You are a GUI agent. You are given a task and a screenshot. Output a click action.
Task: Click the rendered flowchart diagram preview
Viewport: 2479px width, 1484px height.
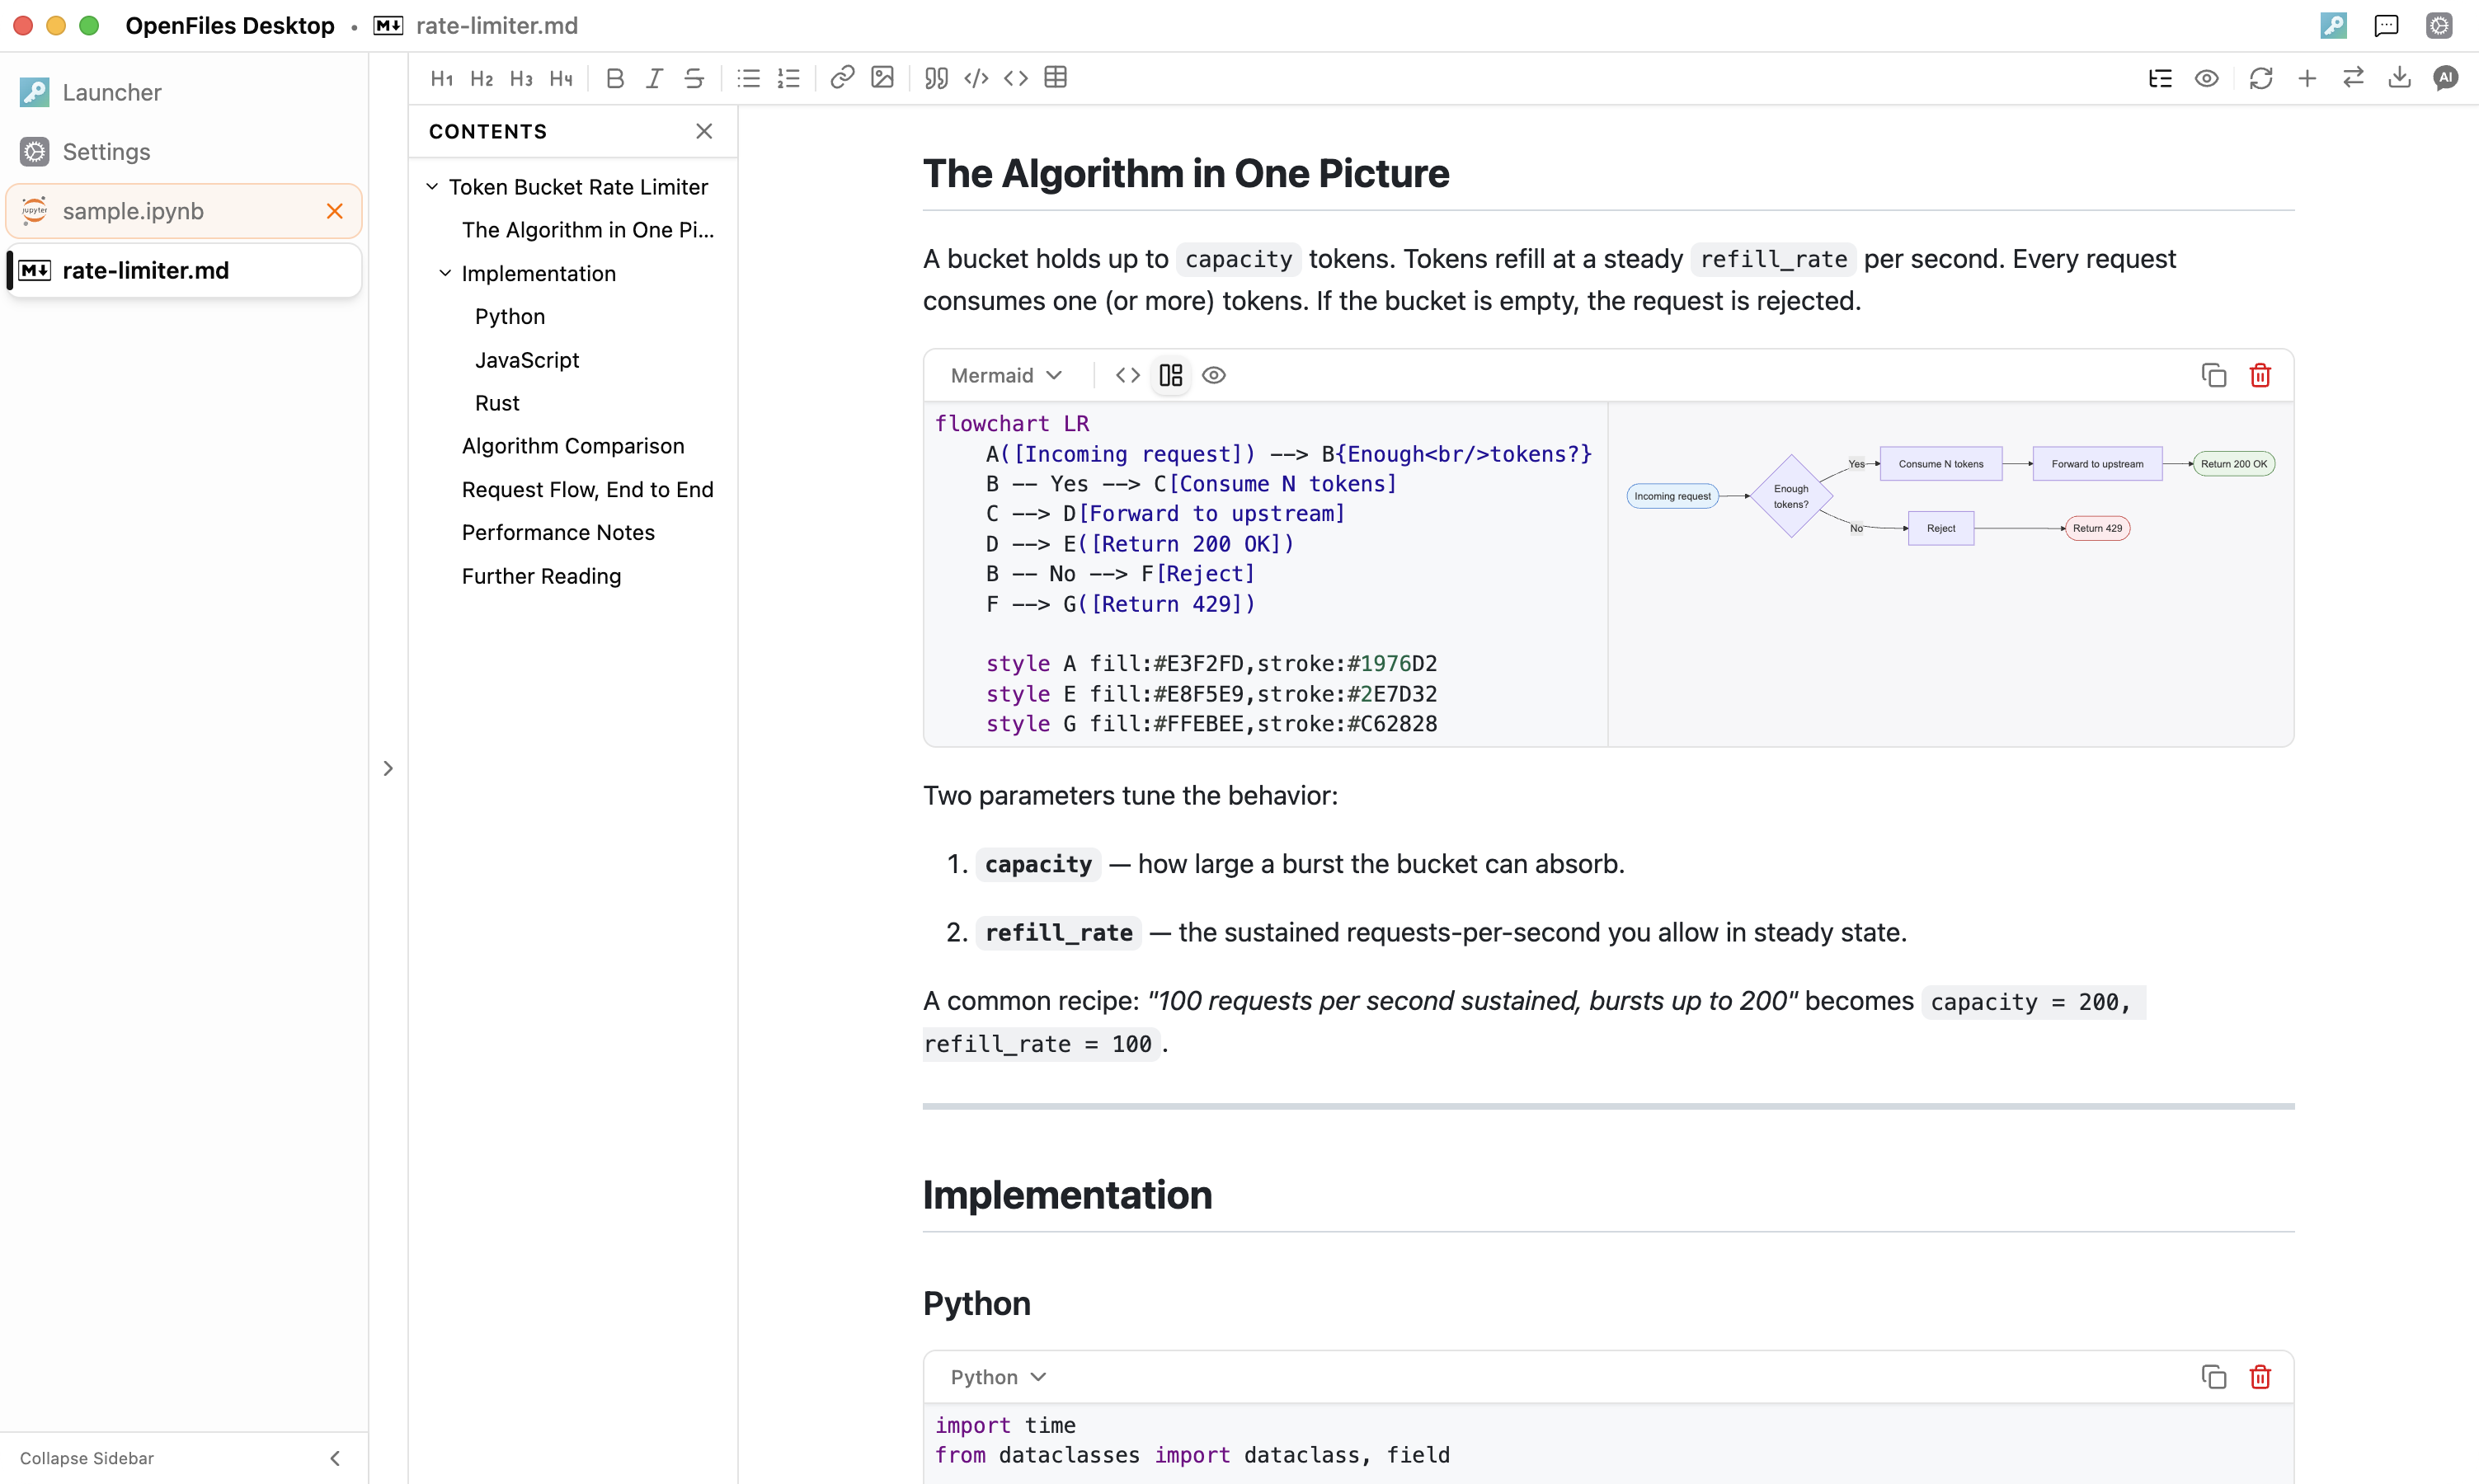[x=1950, y=496]
